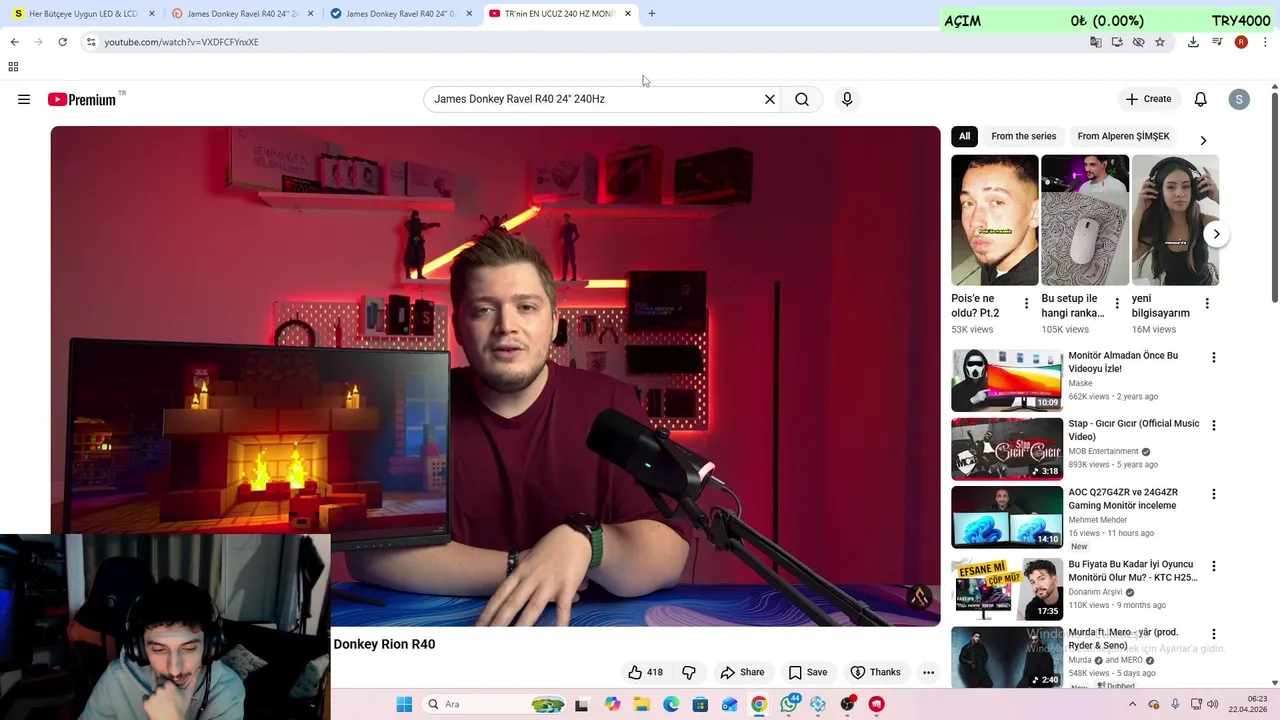Open menu for AOC Q27G4ZR video
Viewport: 1280px width, 720px height.
(1214, 494)
